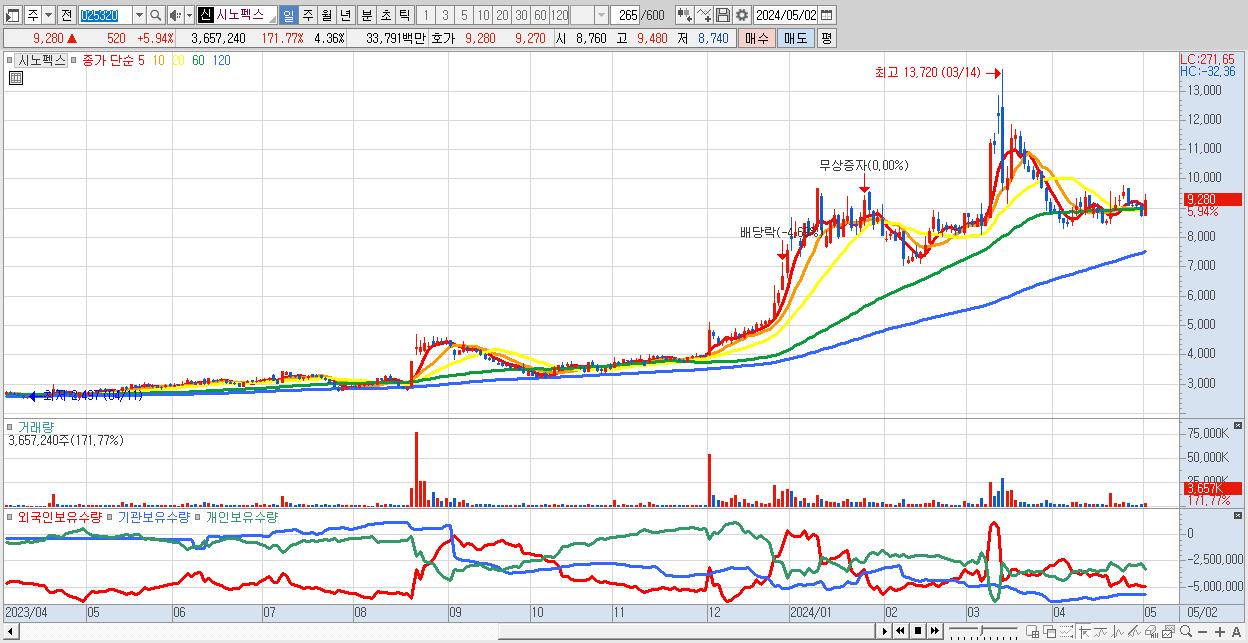Click the 주 market type button
The width and height of the screenshot is (1248, 643).
32,15
